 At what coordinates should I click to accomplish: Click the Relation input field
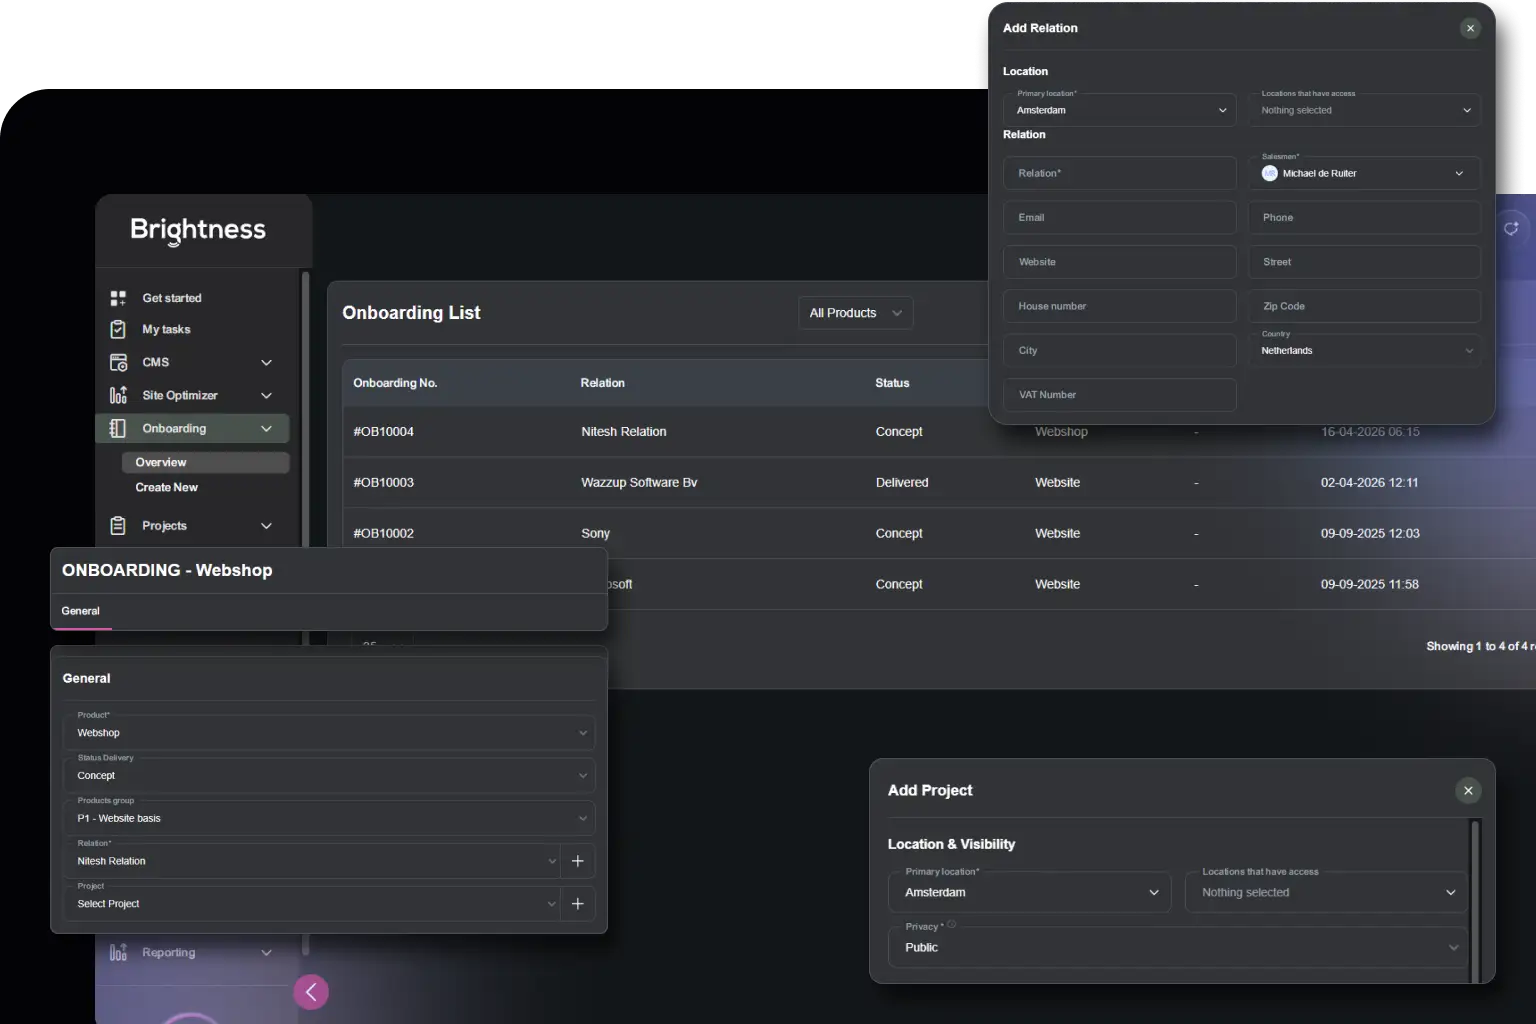tap(1120, 173)
